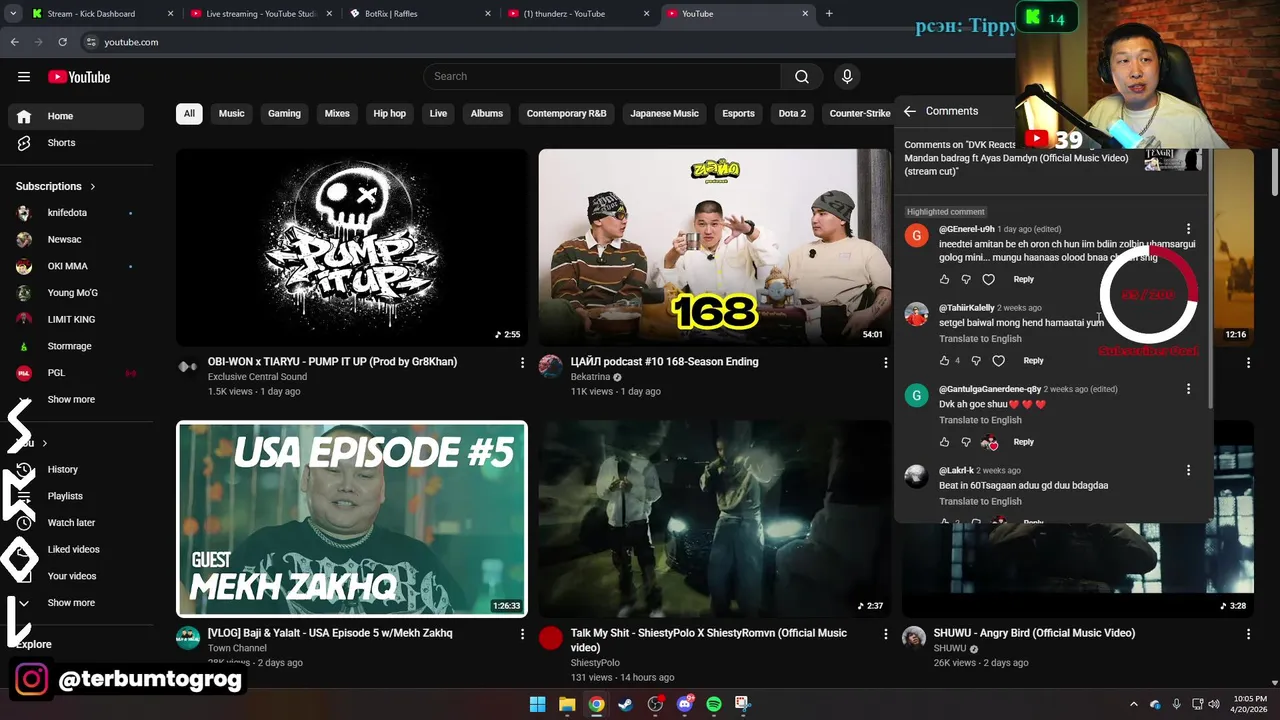Open knifedota subscription channel

point(76,213)
